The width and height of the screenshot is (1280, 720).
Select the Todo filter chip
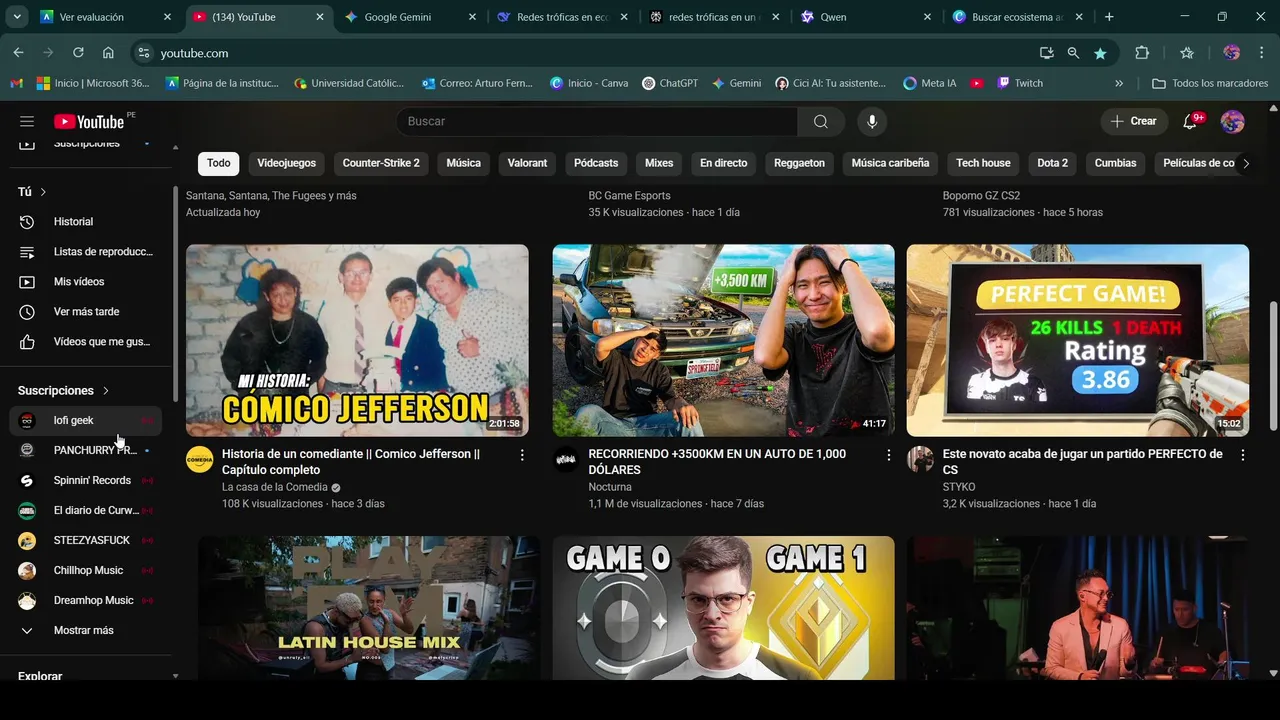(219, 163)
